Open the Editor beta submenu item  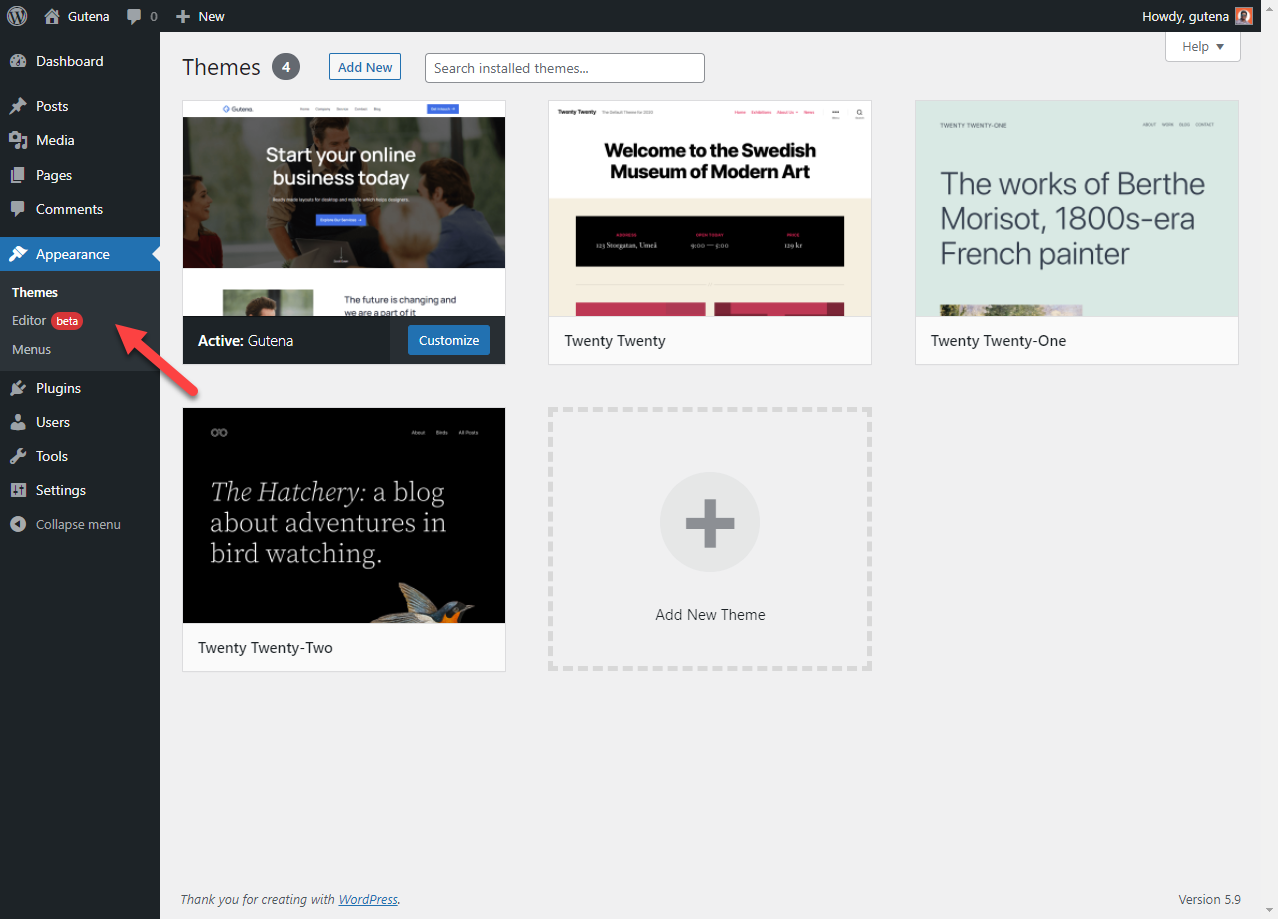(x=47, y=321)
